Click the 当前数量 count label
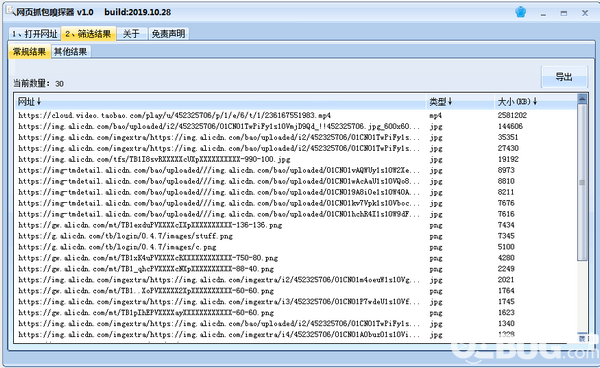Screen dimensions: 600x368 [x=39, y=83]
